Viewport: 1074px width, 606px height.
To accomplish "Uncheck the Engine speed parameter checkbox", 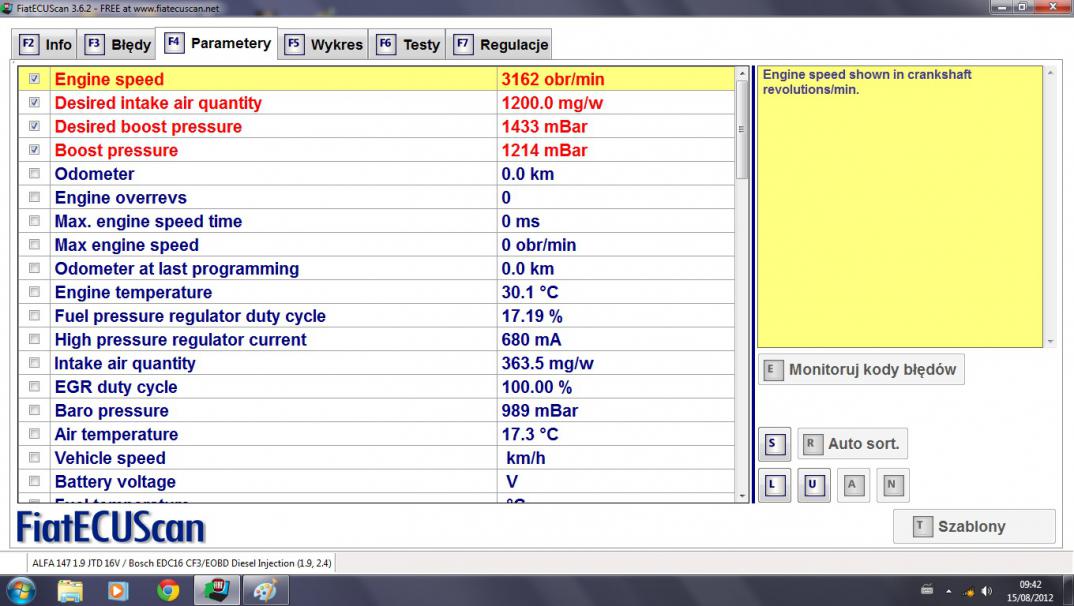I will (35, 79).
